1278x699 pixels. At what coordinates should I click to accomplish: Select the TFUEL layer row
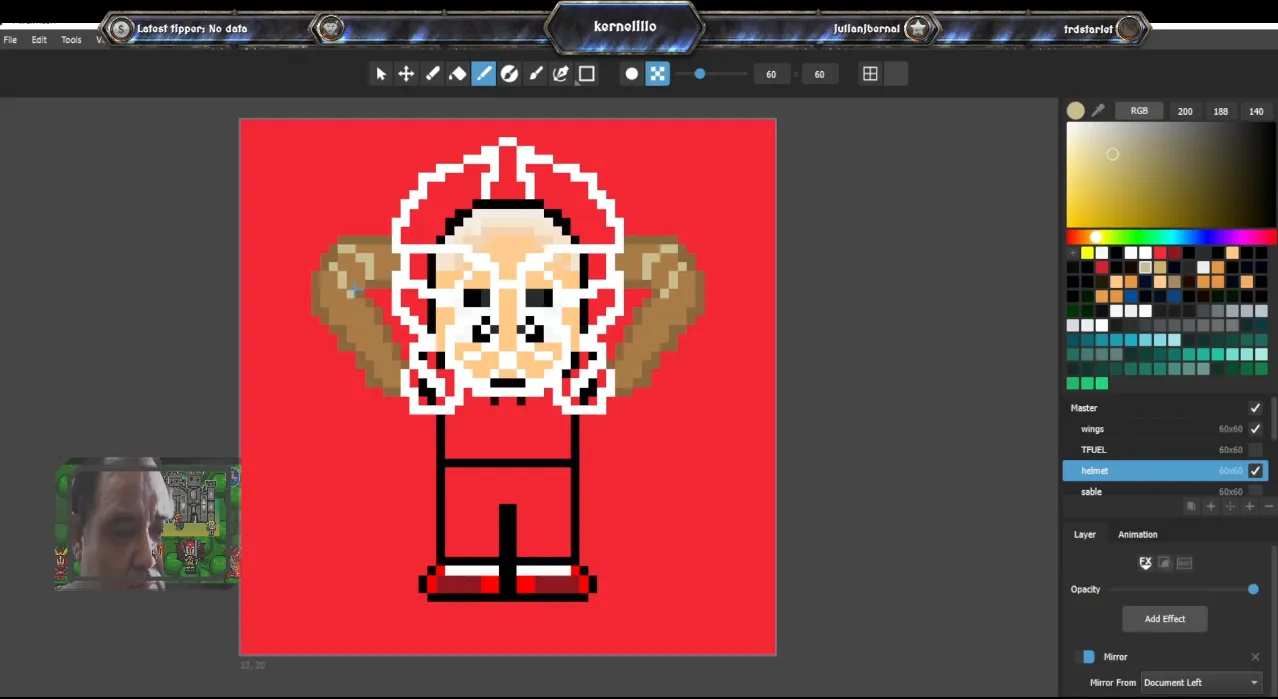tap(1165, 450)
